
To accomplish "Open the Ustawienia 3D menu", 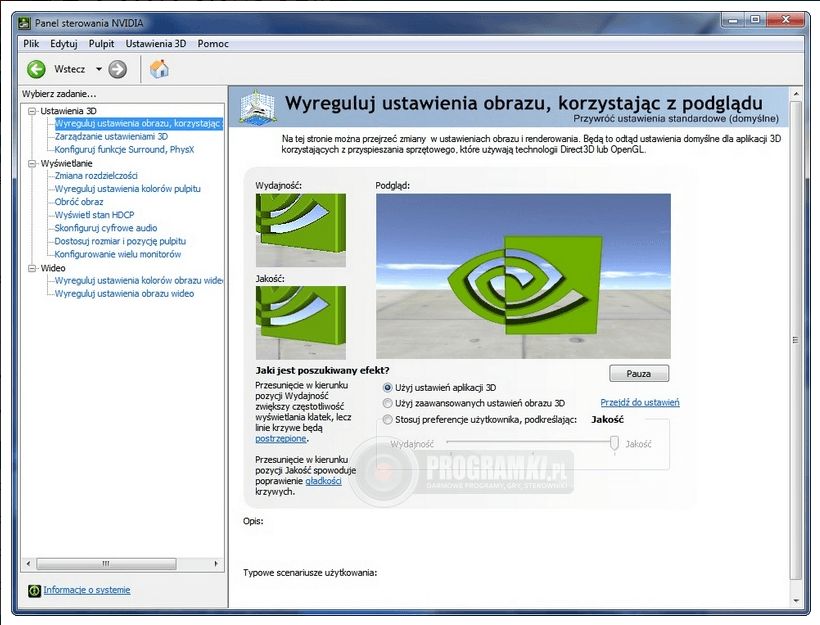I will click(x=156, y=44).
